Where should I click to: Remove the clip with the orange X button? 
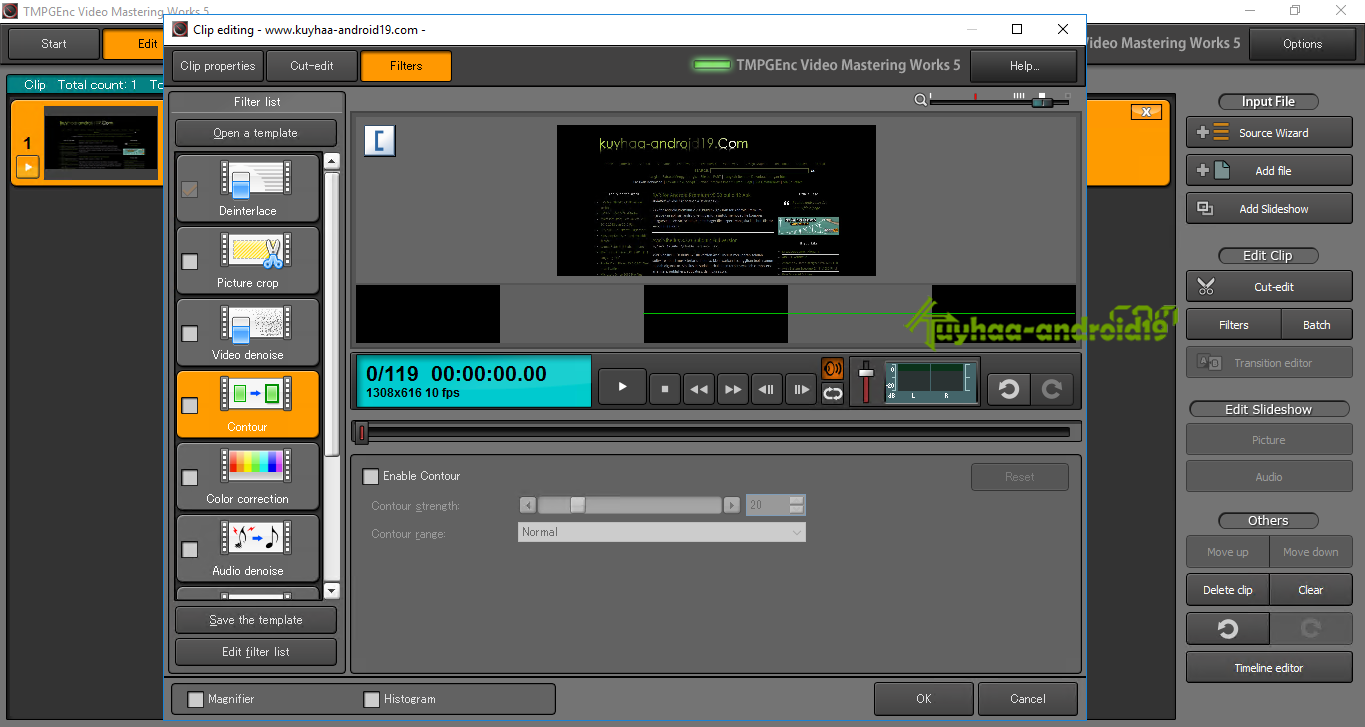tap(1147, 112)
